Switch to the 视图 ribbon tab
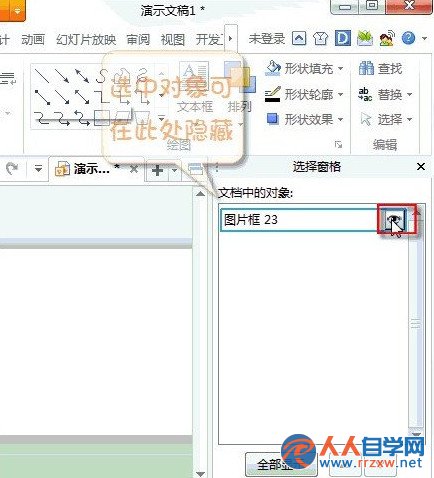 point(173,40)
